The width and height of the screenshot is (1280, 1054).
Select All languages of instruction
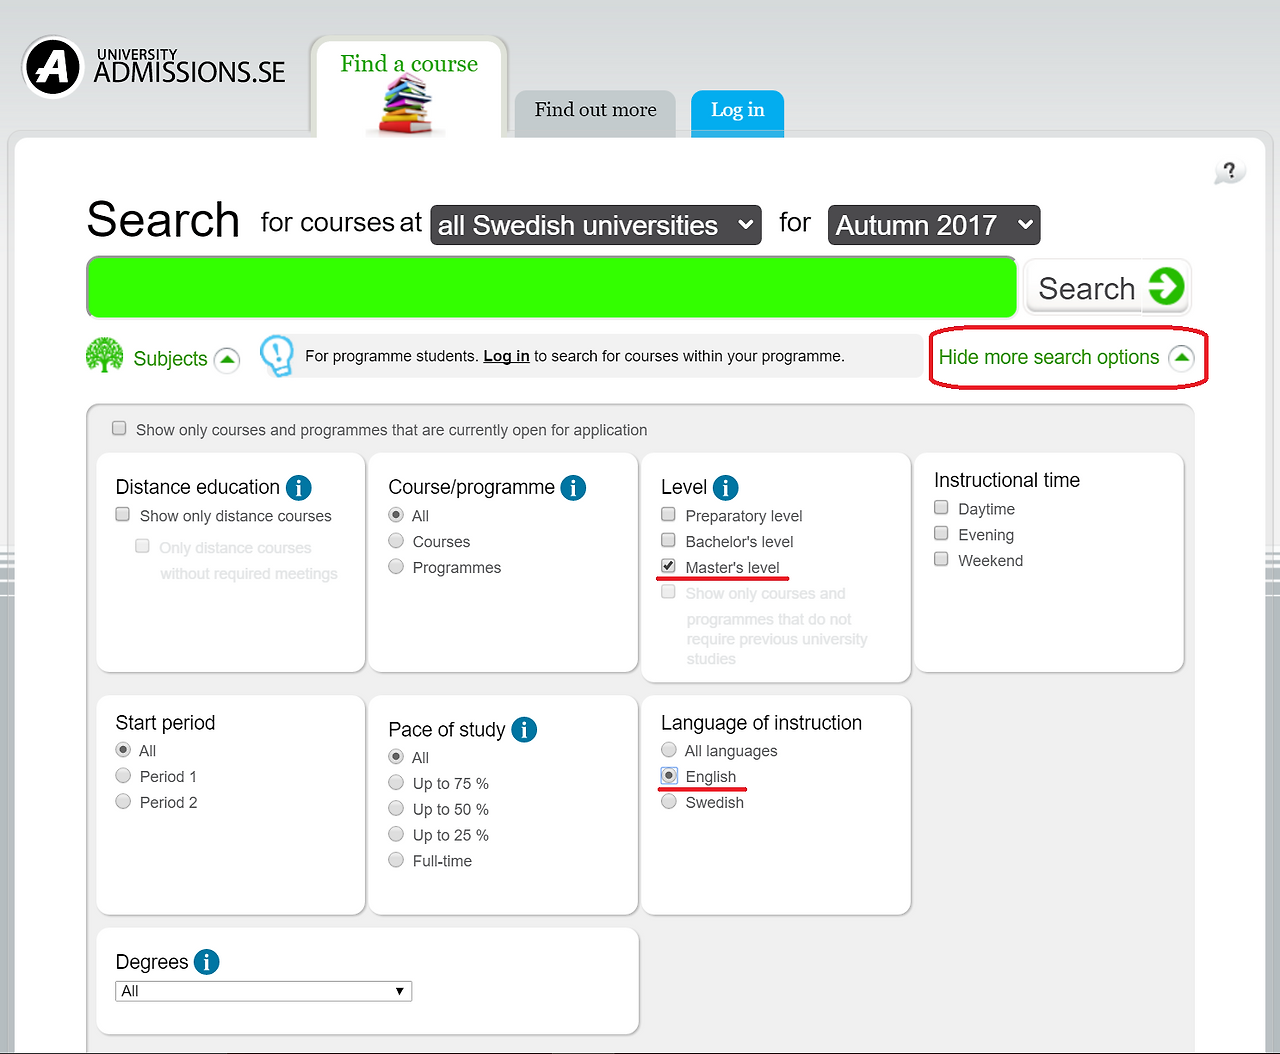click(x=669, y=750)
